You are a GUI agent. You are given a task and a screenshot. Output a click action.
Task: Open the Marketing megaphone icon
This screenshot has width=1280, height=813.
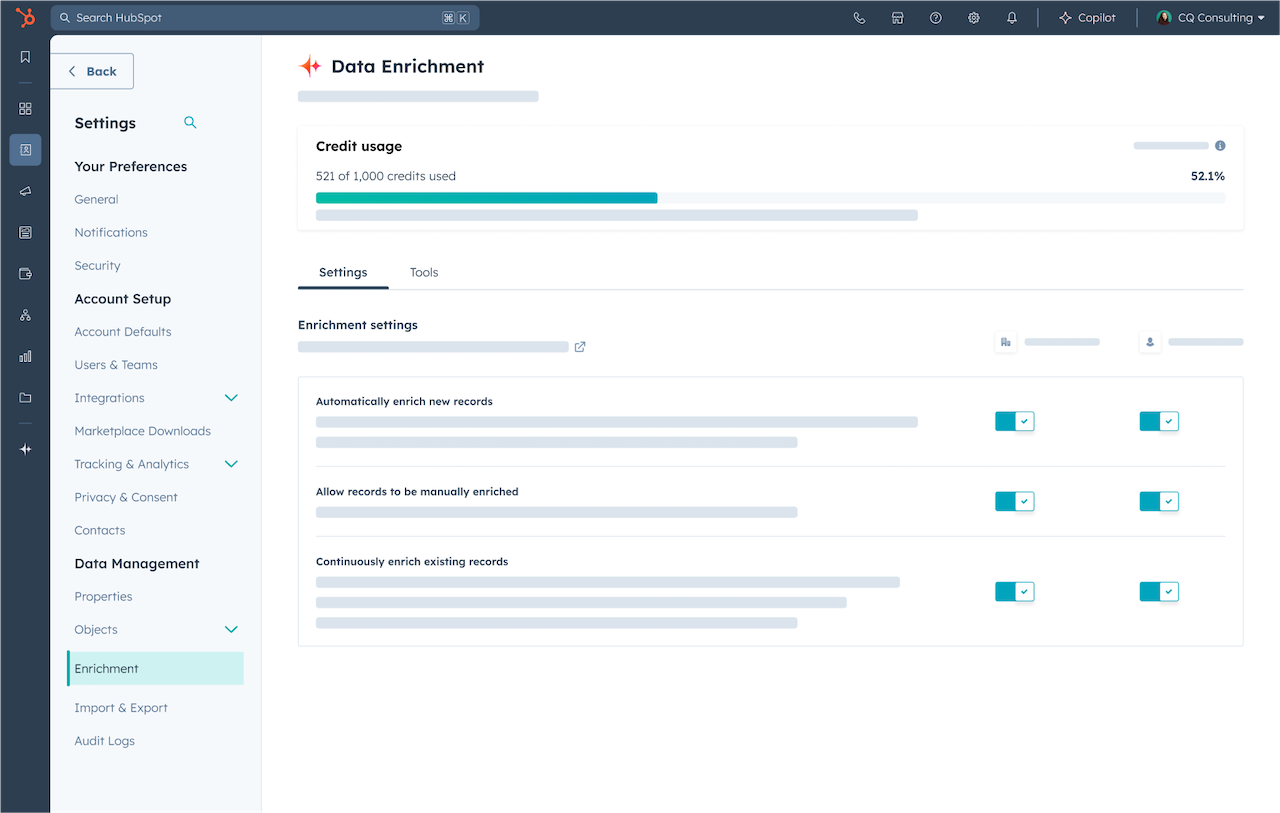[x=24, y=191]
